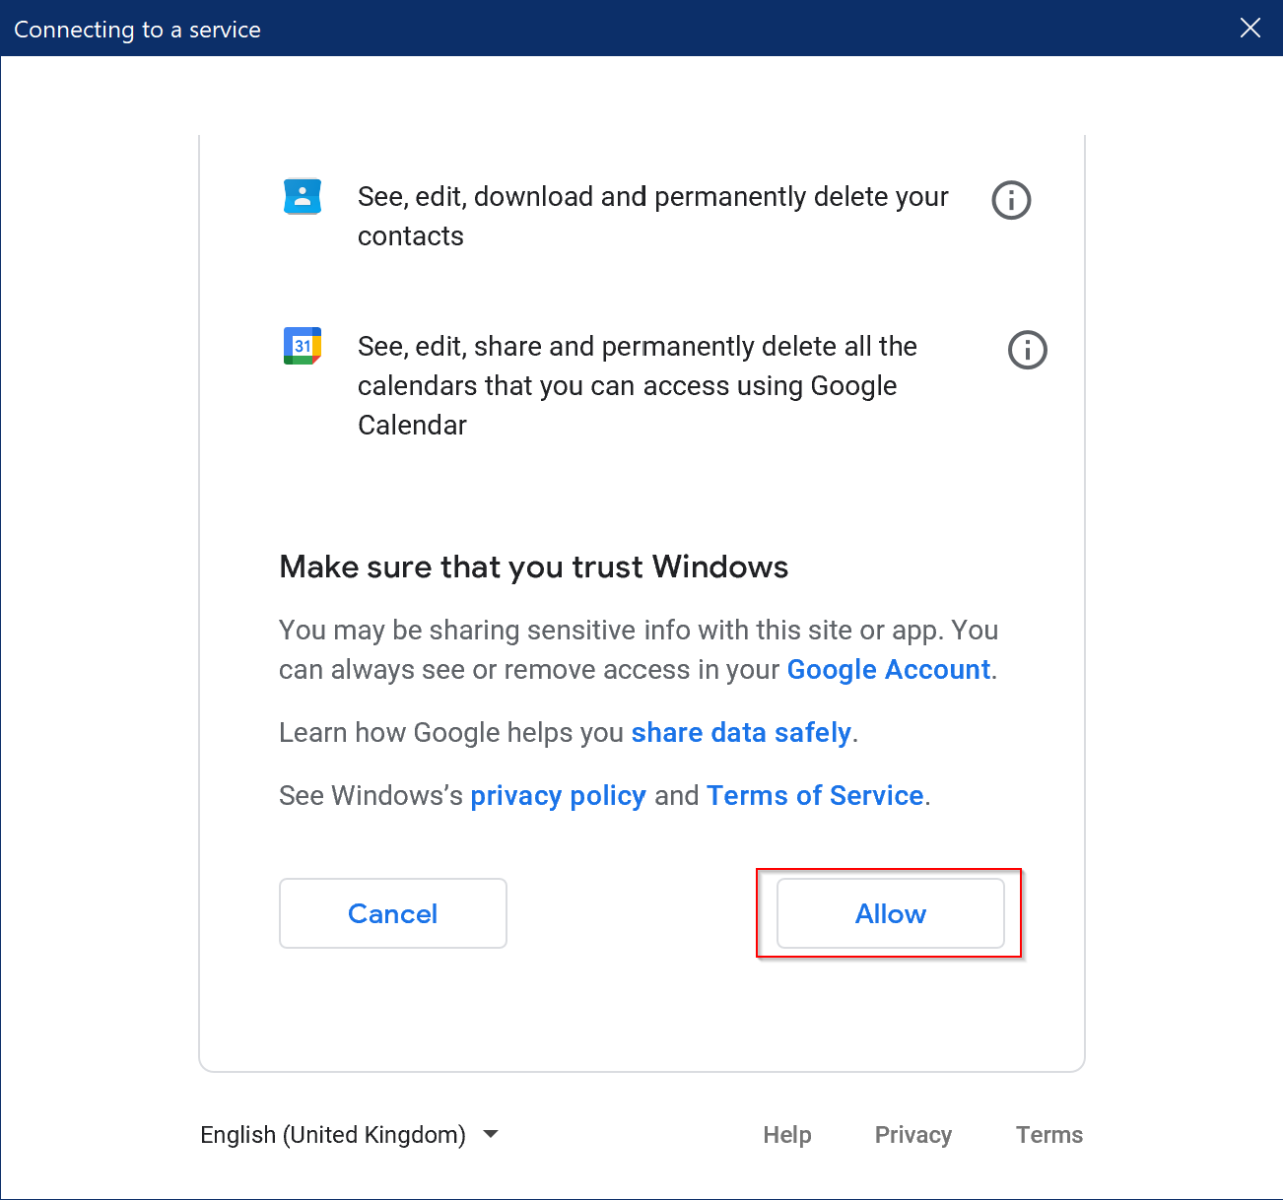The width and height of the screenshot is (1283, 1200).
Task: Open the share data safely link
Action: (x=741, y=732)
